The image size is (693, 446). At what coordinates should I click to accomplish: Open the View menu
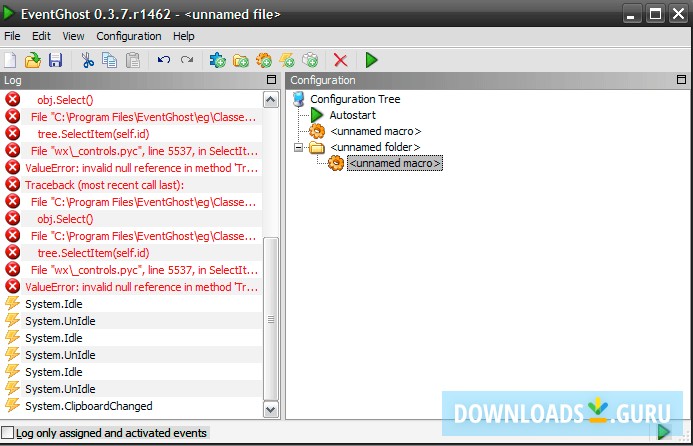pyautogui.click(x=73, y=36)
